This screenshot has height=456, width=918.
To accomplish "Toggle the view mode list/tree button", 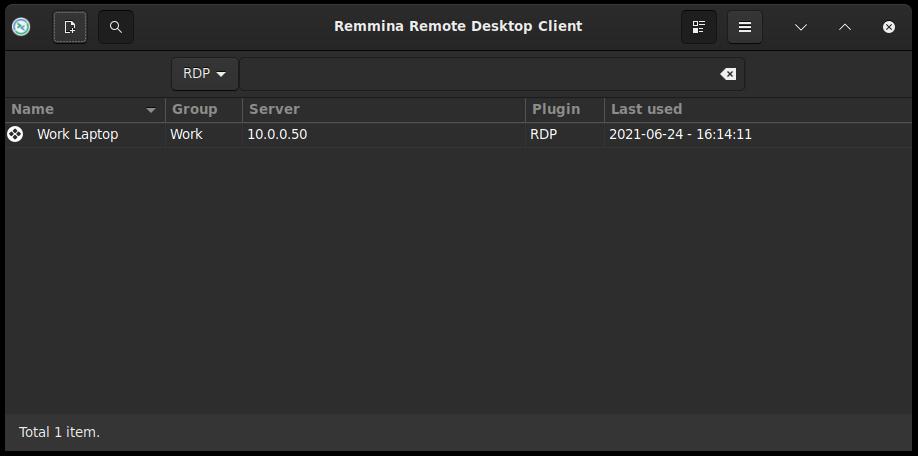I will click(x=698, y=27).
